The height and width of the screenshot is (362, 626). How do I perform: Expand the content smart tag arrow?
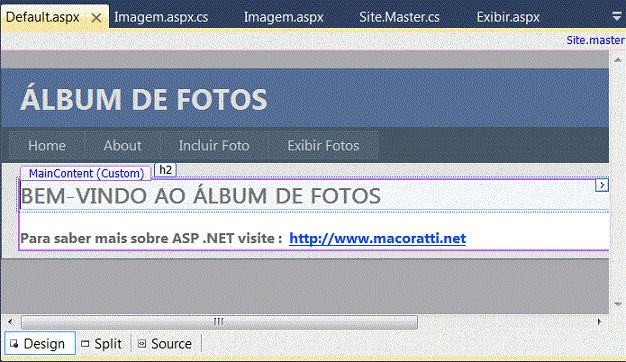pos(602,185)
